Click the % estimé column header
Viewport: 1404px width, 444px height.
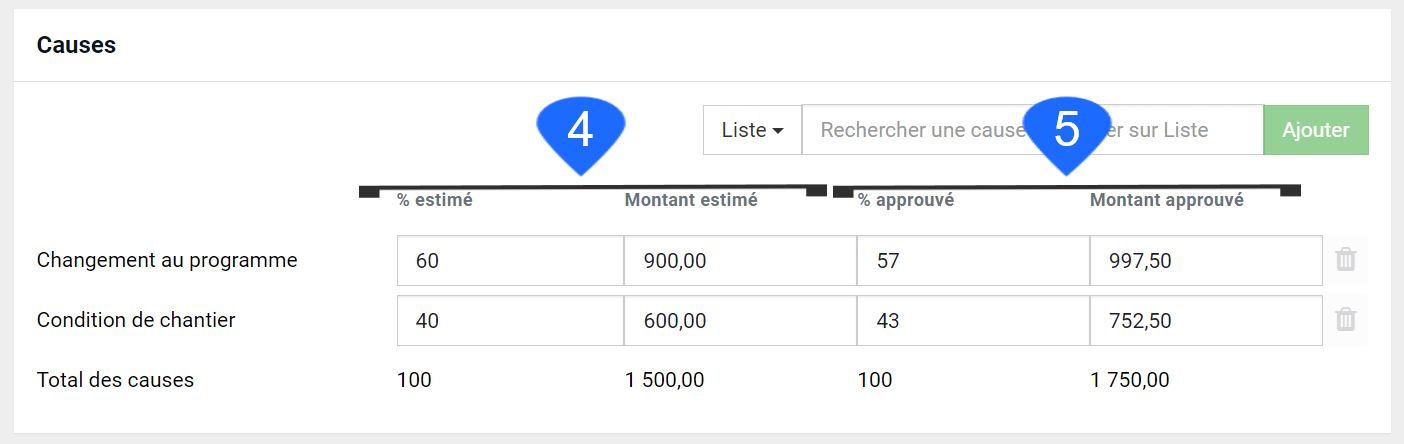pos(434,200)
